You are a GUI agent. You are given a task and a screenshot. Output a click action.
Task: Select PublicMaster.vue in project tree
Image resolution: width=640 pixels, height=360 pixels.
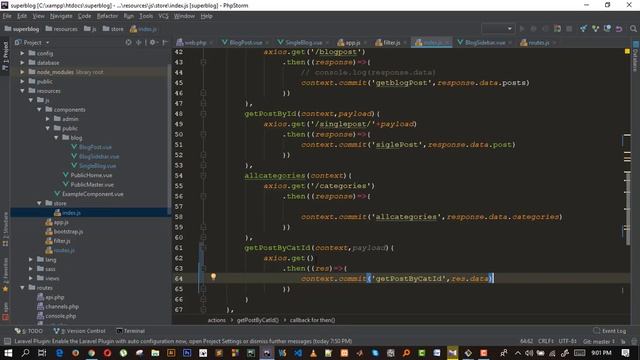point(92,184)
